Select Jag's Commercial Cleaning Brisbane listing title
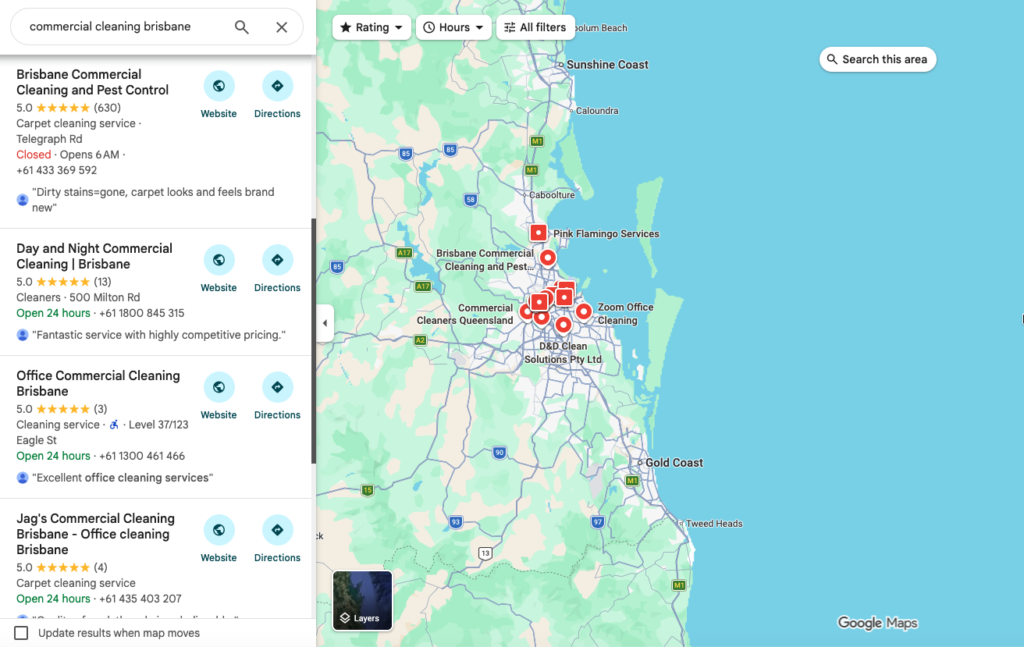1024x647 pixels. 95,534
